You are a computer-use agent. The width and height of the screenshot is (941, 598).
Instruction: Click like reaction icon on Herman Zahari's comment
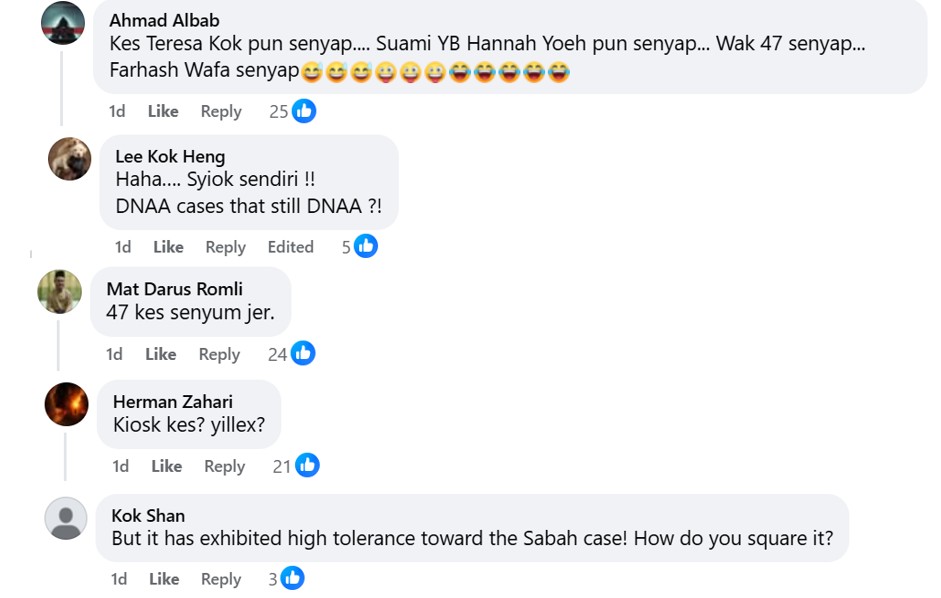pyautogui.click(x=307, y=465)
